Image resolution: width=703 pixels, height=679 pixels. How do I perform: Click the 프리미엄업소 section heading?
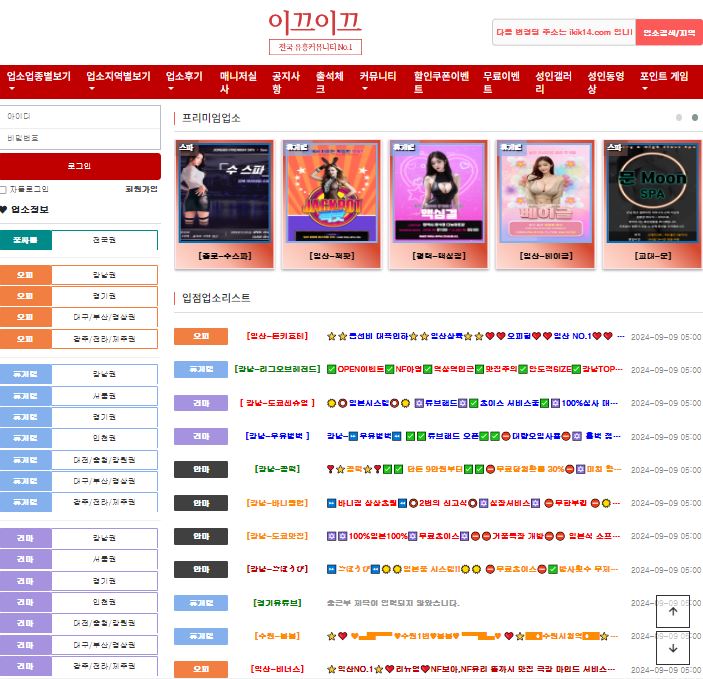pyautogui.click(x=211, y=118)
